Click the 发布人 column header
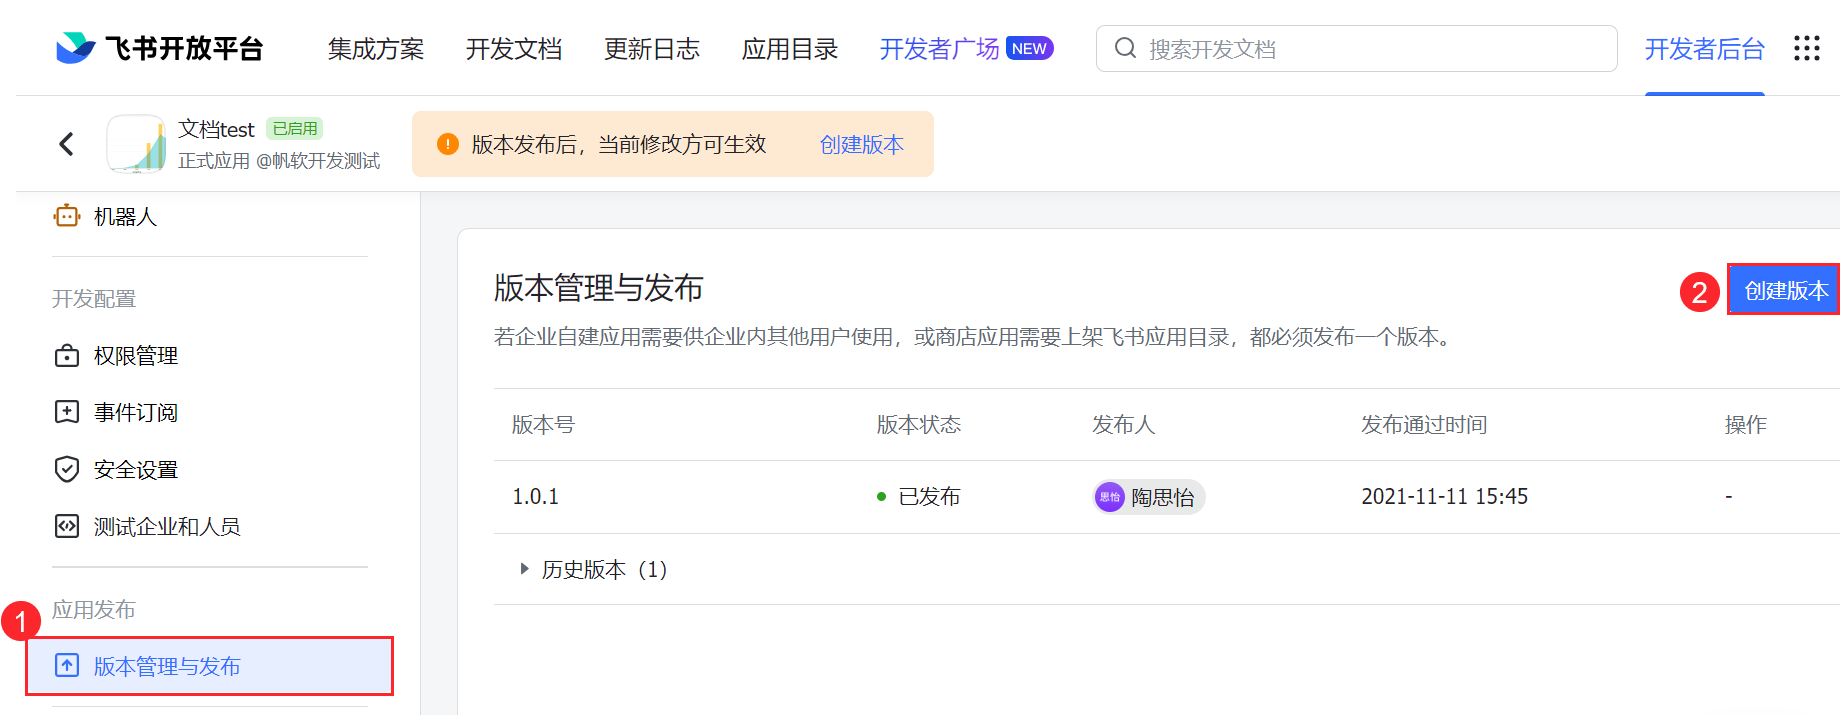 pos(1124,425)
